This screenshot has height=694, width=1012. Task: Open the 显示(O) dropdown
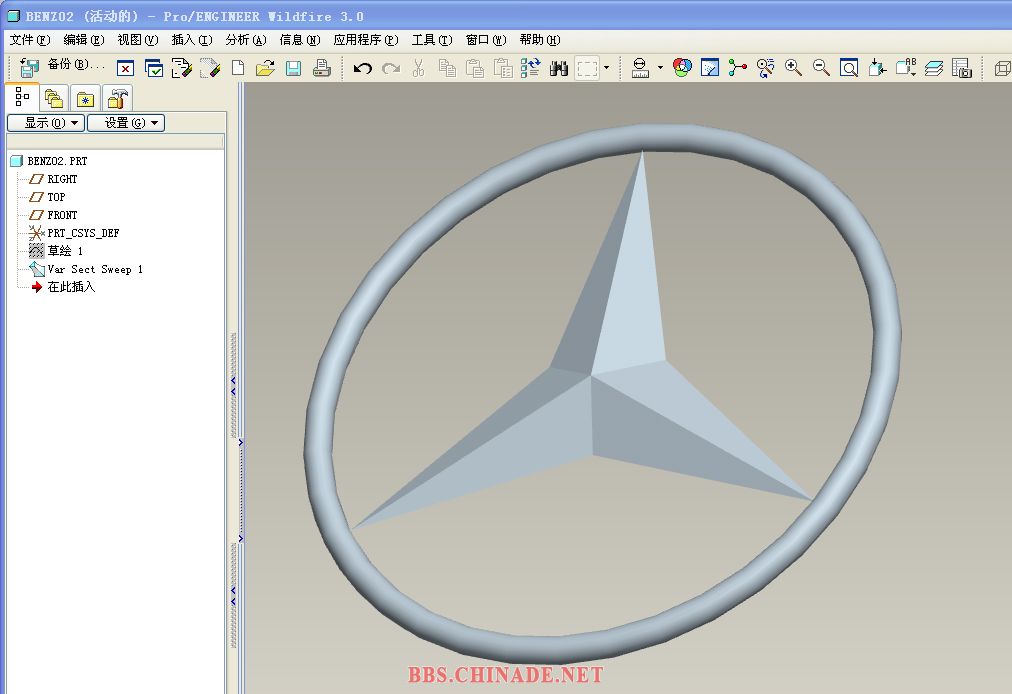(x=46, y=123)
